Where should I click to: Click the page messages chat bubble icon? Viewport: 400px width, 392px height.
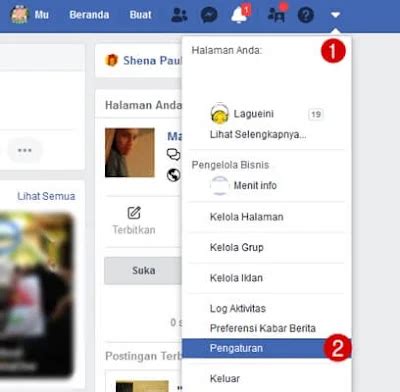pyautogui.click(x=173, y=155)
